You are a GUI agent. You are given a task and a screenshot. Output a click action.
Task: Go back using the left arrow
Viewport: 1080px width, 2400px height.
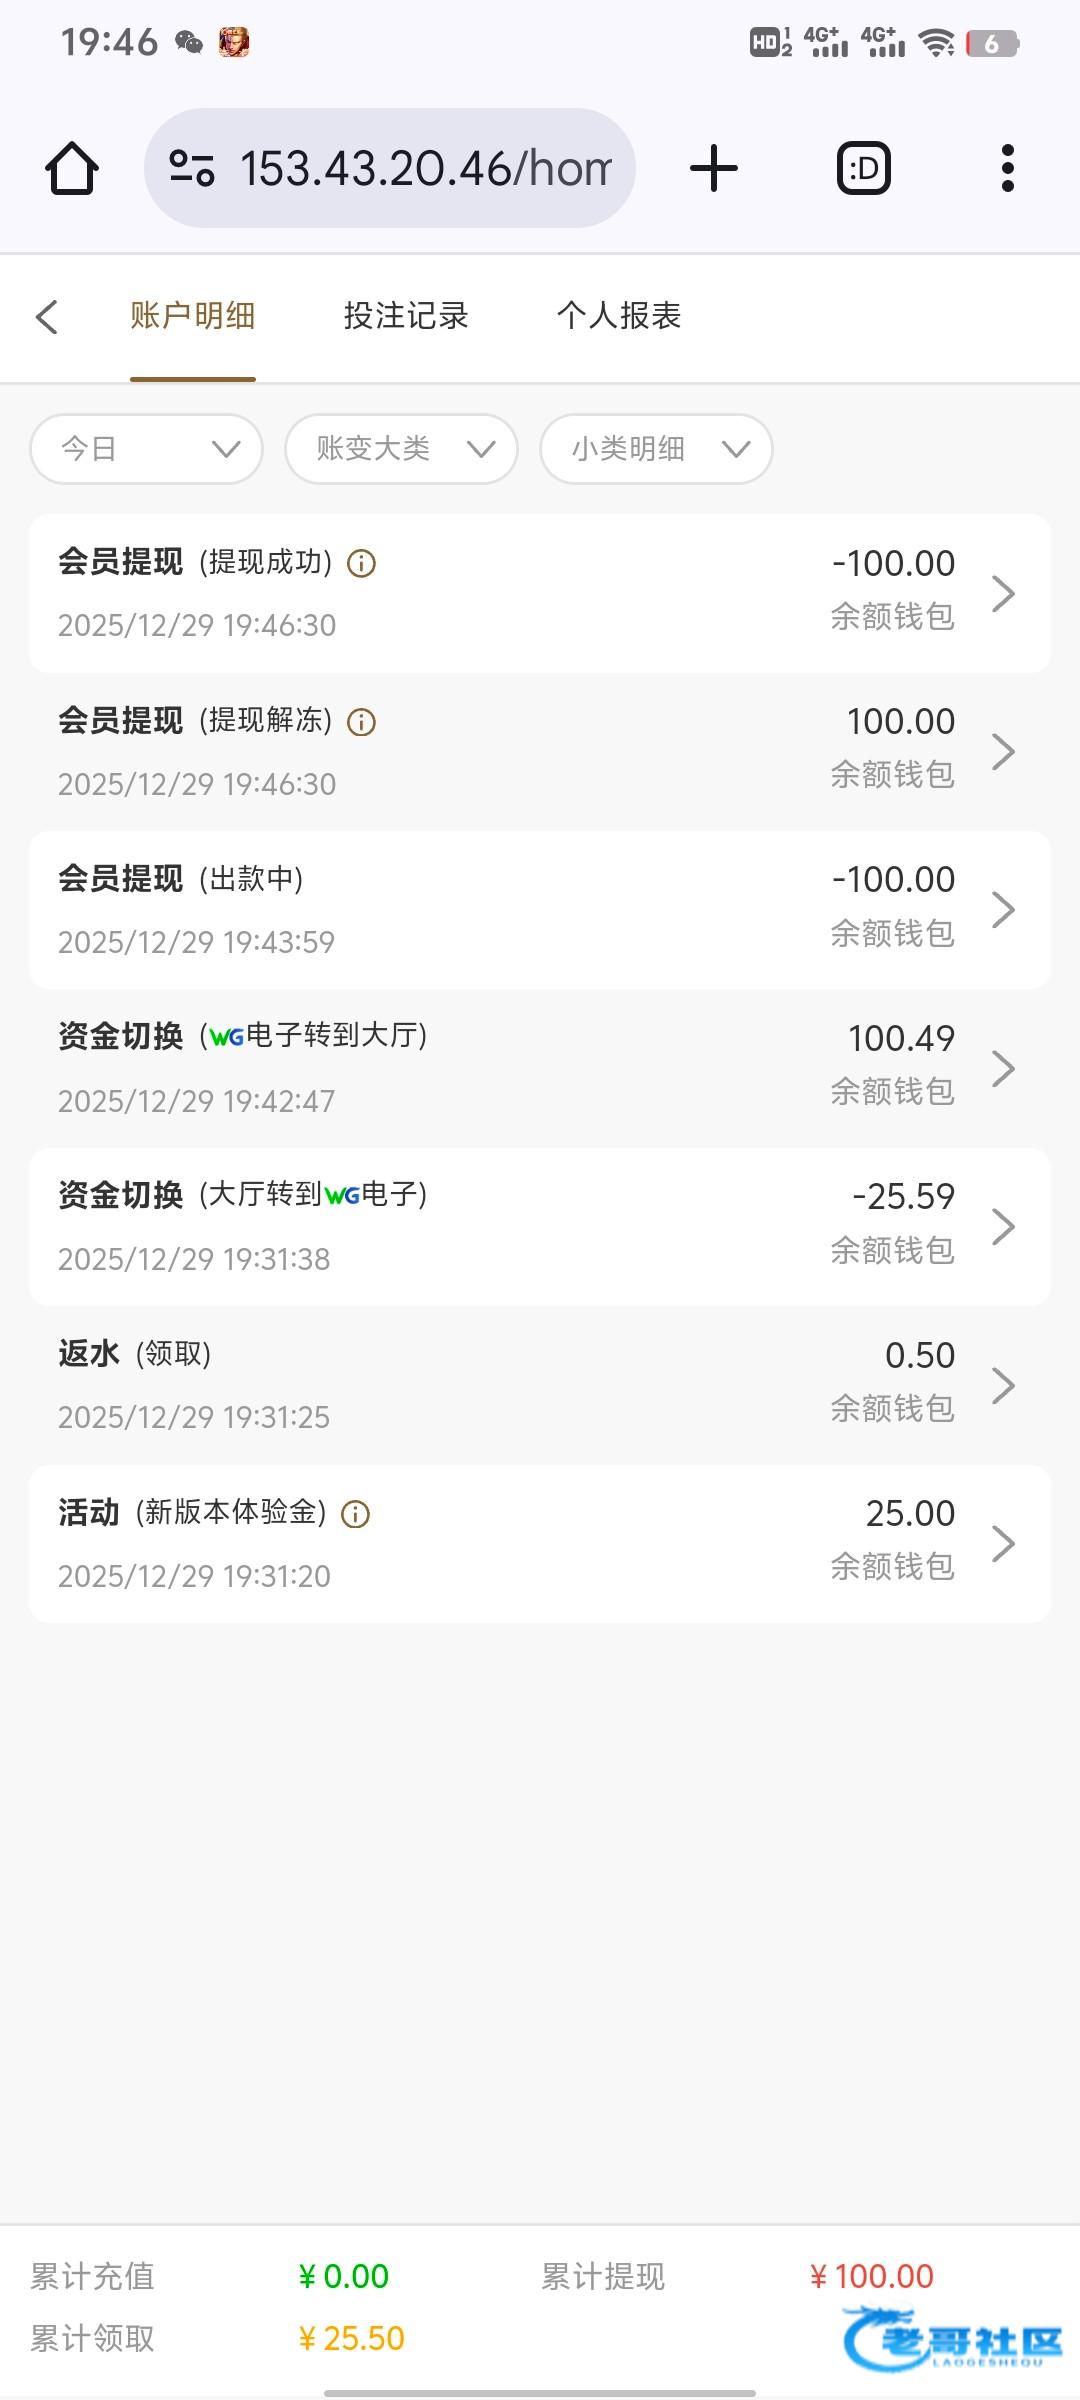point(47,317)
